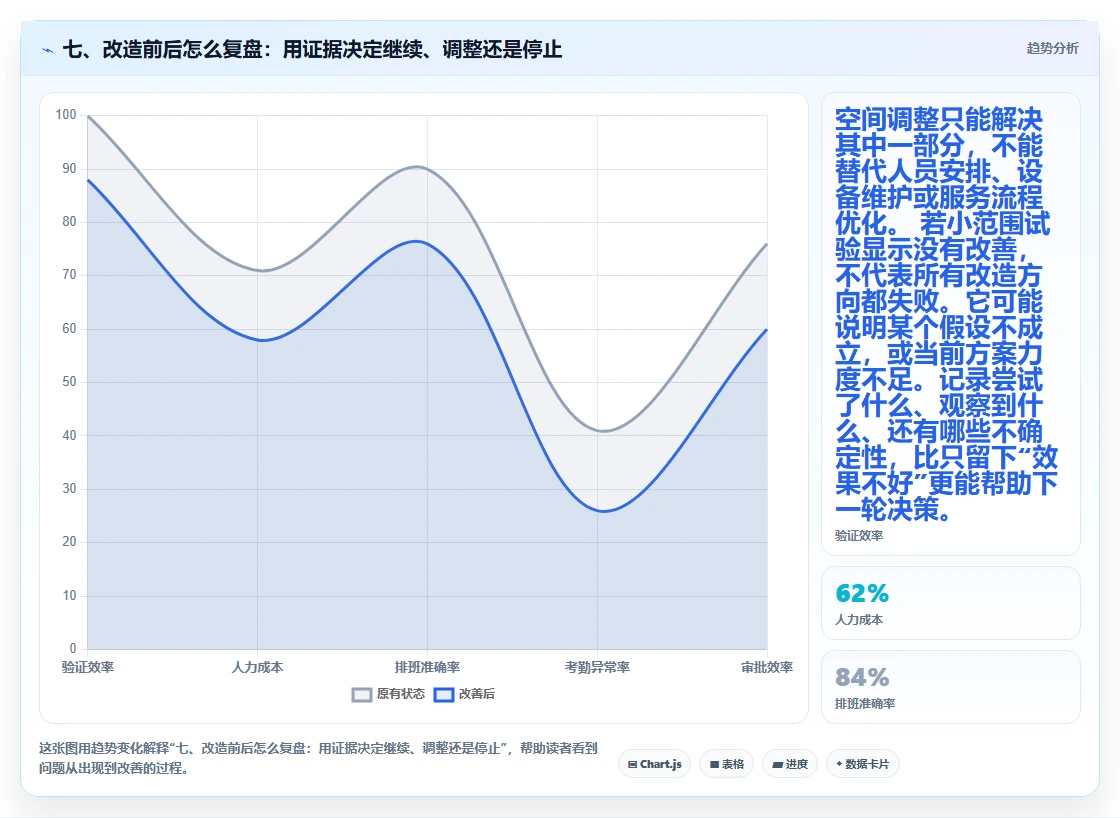
Task: Click the 84% value
Action: (862, 677)
